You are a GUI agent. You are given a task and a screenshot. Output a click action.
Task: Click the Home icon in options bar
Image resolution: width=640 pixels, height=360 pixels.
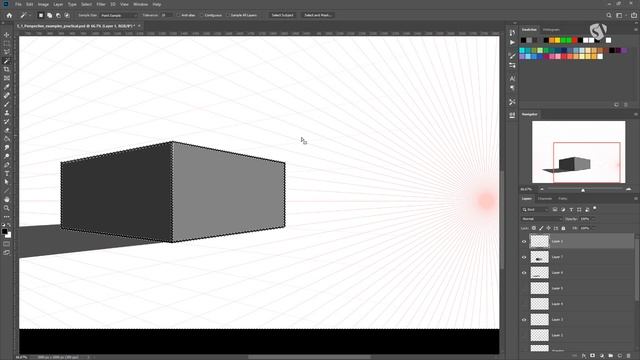9,15
